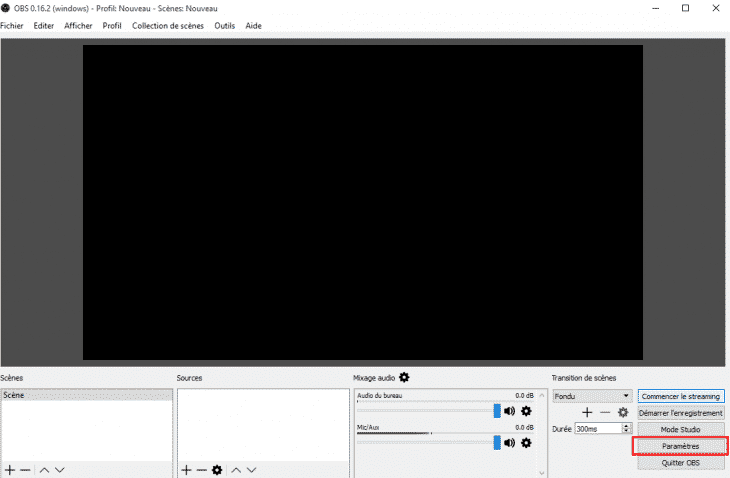Image resolution: width=730 pixels, height=478 pixels.
Task: Move the scene down with arrow
Action: (59, 469)
